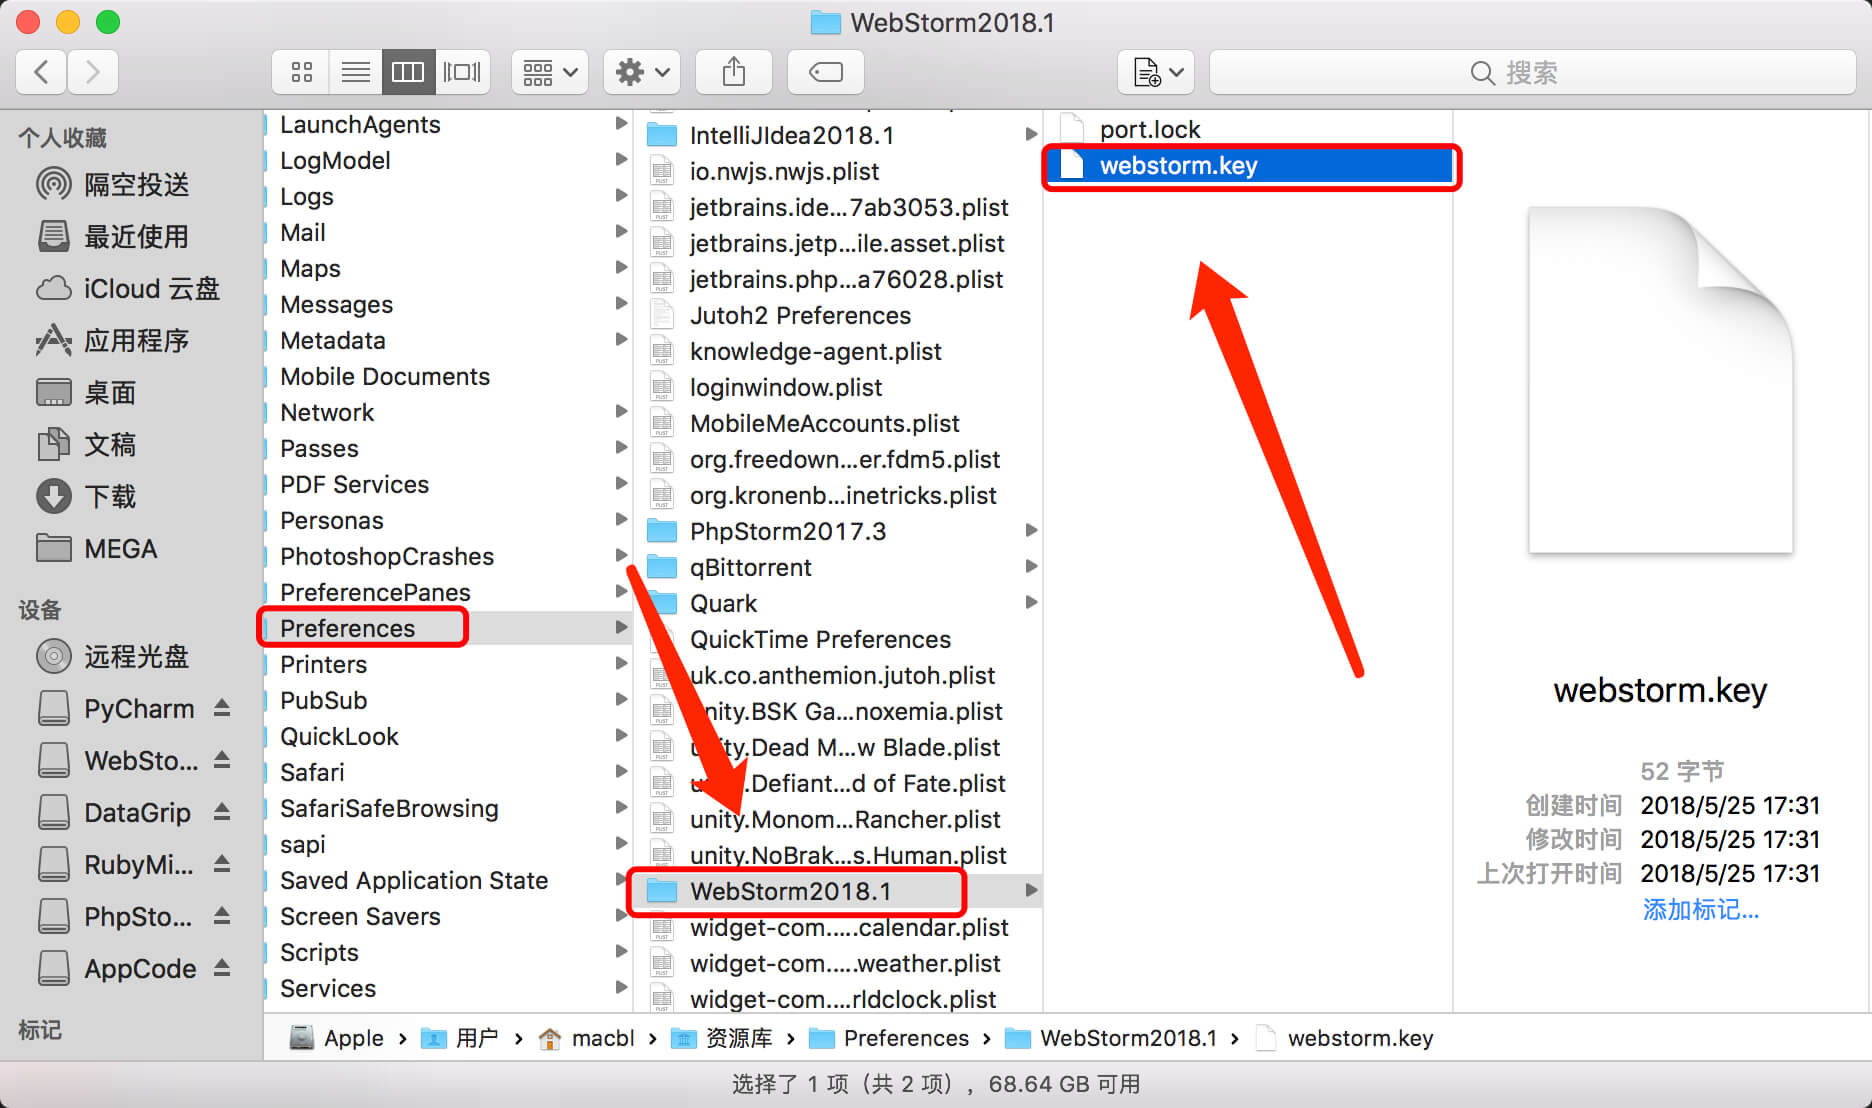Select the PyCharm device in sidebar
1872x1108 pixels.
116,709
